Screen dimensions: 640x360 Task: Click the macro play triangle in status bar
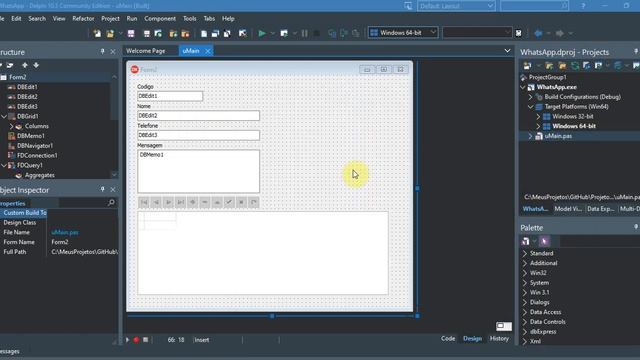click(x=127, y=340)
